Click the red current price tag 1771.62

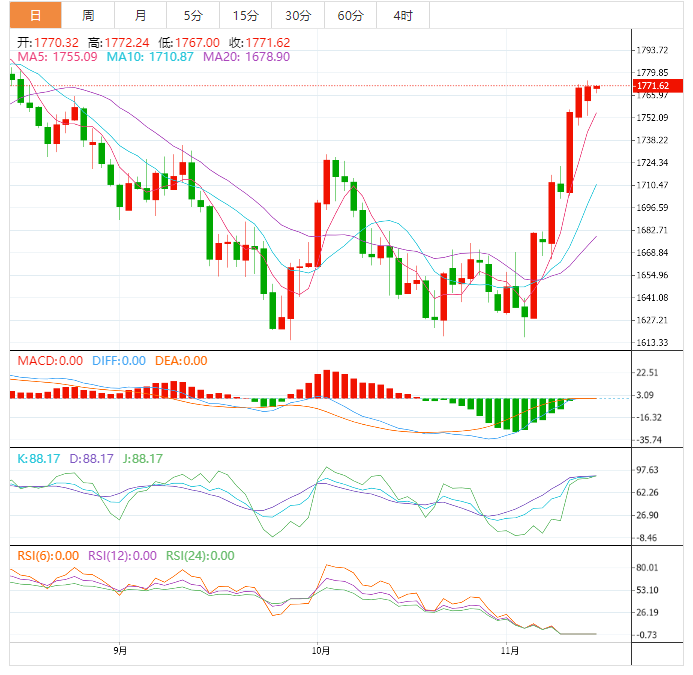(658, 86)
